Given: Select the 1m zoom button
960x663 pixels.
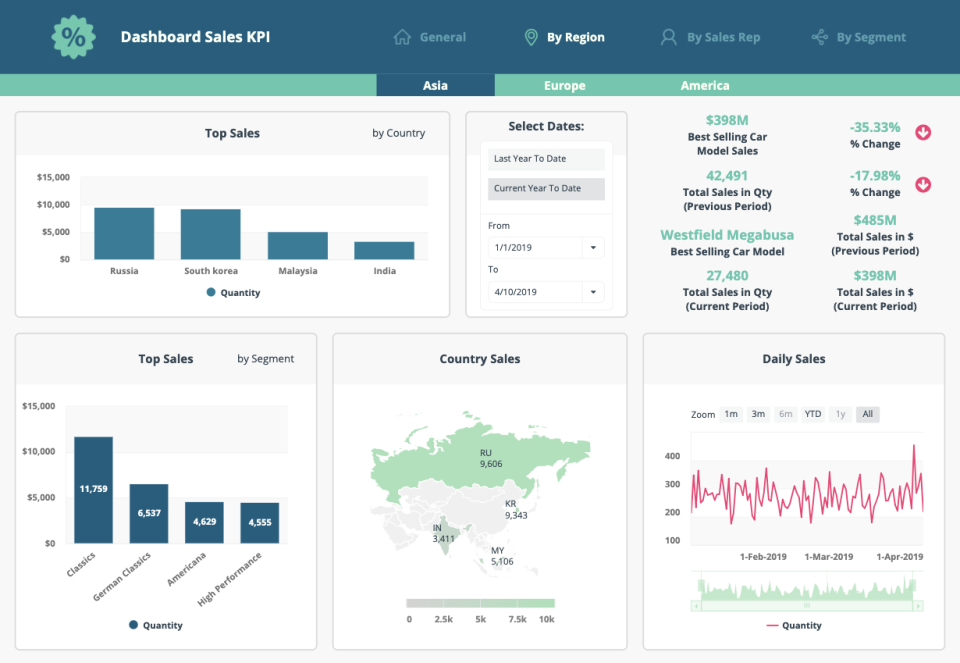Looking at the screenshot, I should point(731,414).
